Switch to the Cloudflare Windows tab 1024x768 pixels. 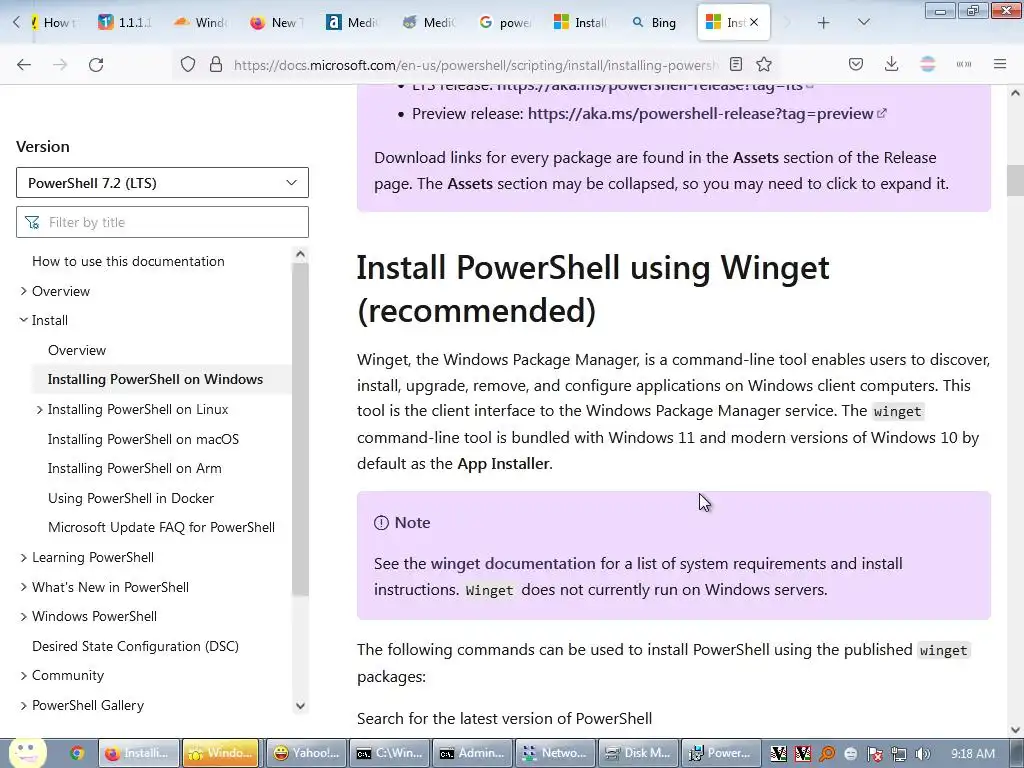[x=200, y=23]
